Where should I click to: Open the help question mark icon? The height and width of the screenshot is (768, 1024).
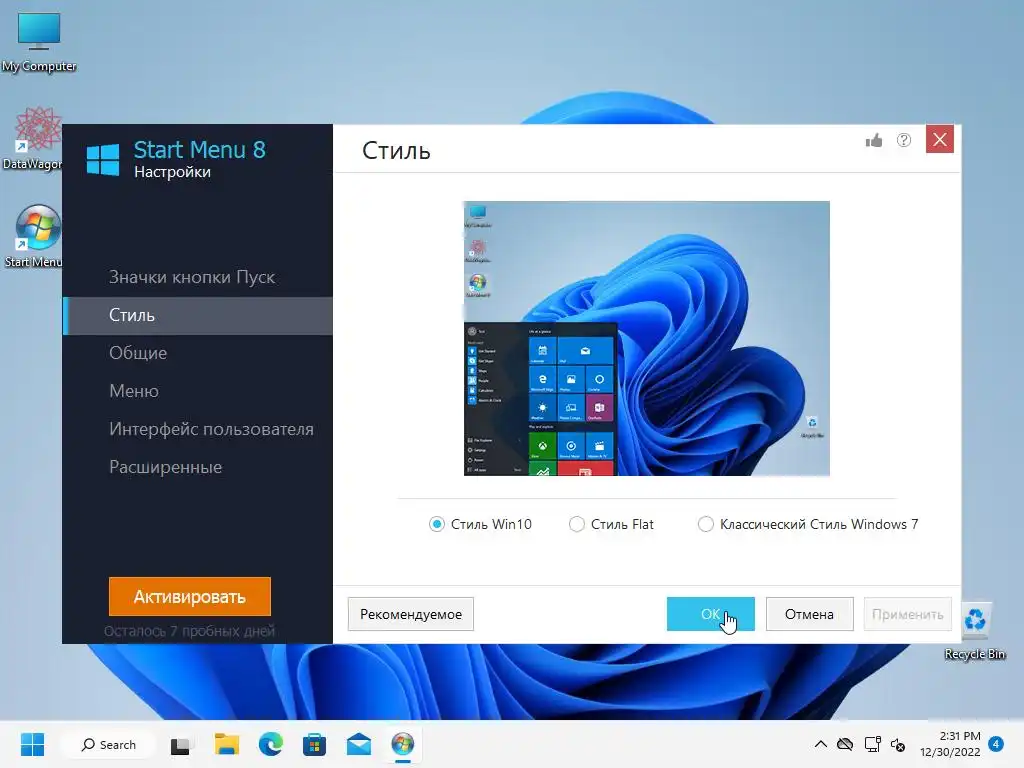pyautogui.click(x=904, y=140)
